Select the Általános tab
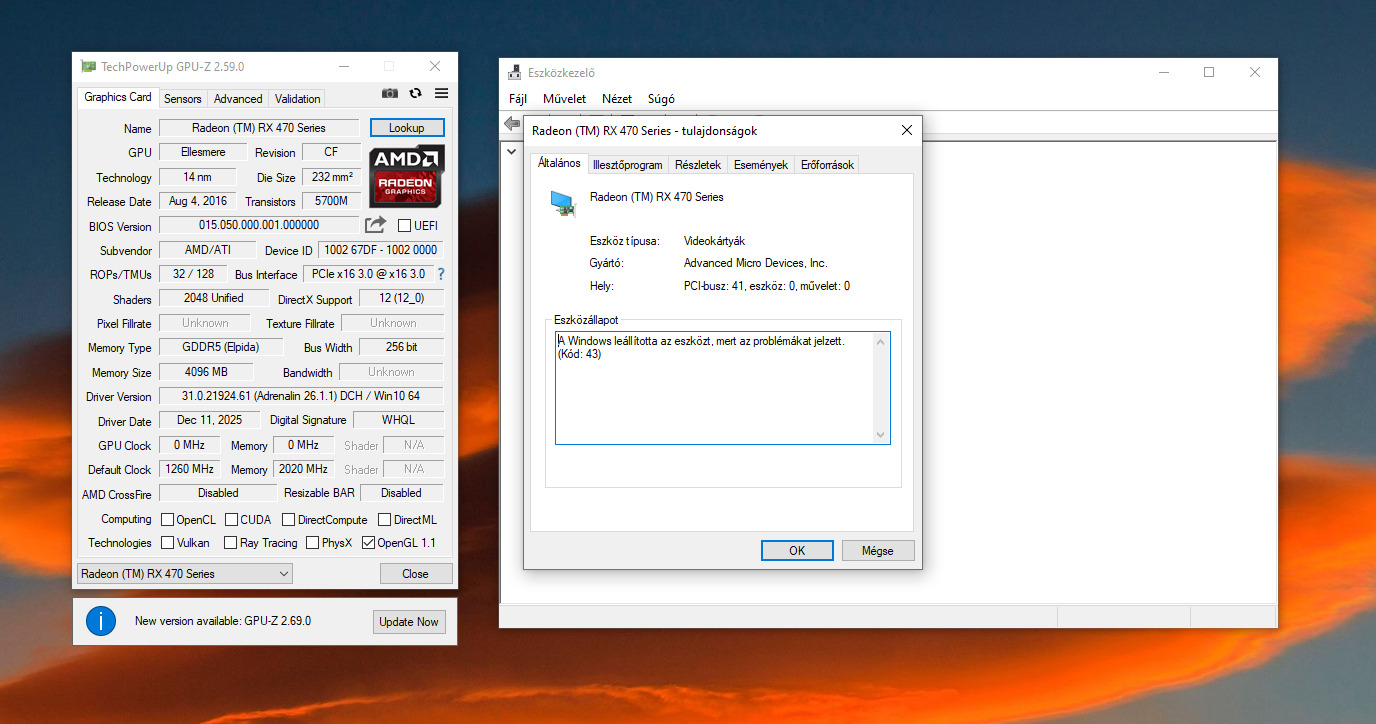 [x=559, y=163]
